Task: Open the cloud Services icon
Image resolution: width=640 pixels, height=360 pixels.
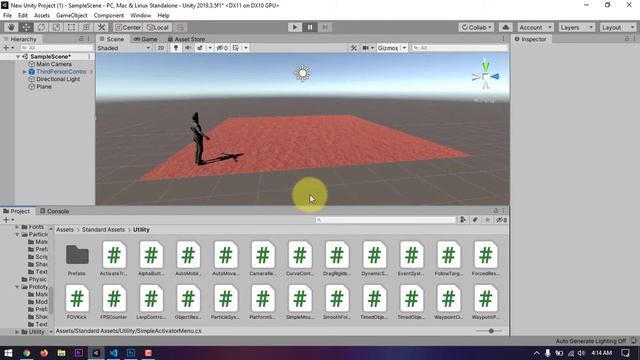Action: [505, 27]
